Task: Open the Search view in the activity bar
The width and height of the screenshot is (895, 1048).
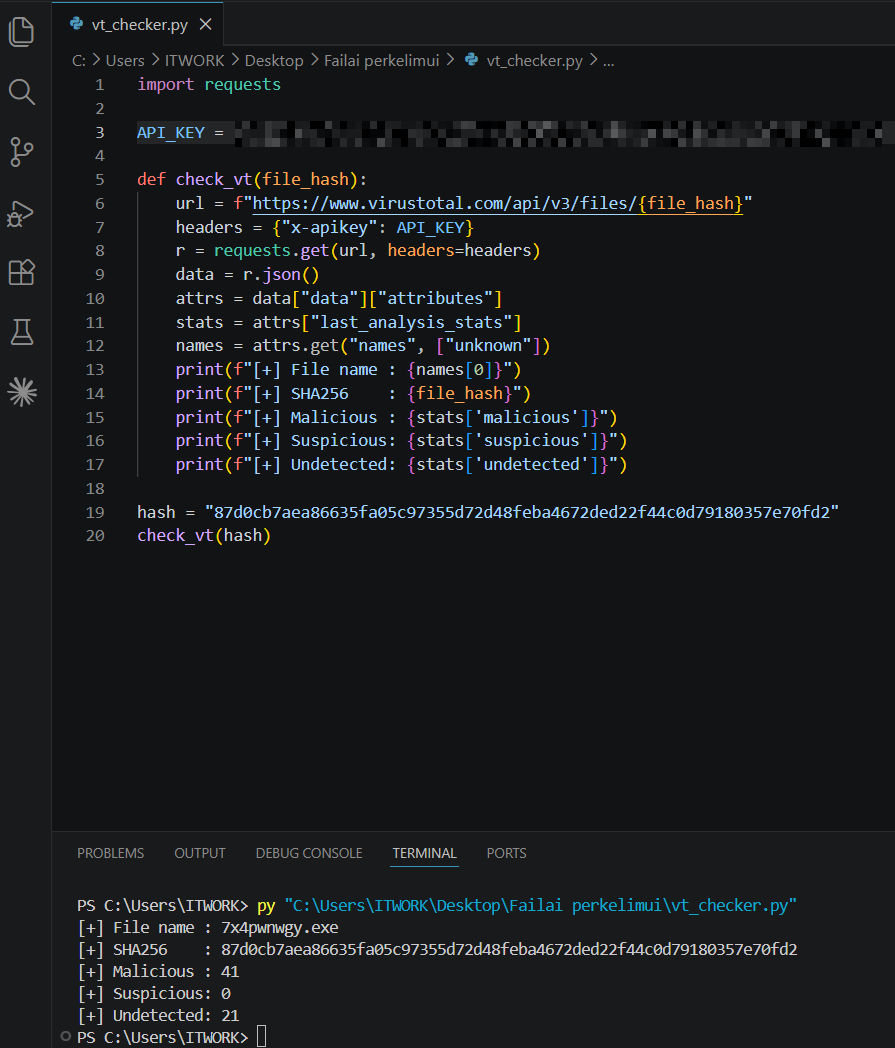Action: [21, 92]
